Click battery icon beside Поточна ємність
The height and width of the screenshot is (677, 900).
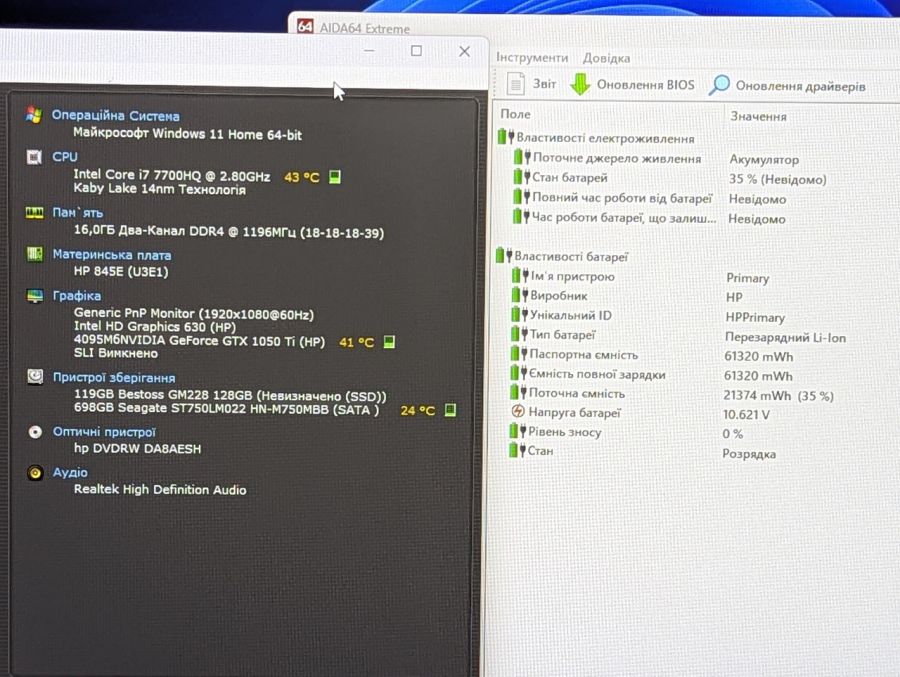click(518, 393)
